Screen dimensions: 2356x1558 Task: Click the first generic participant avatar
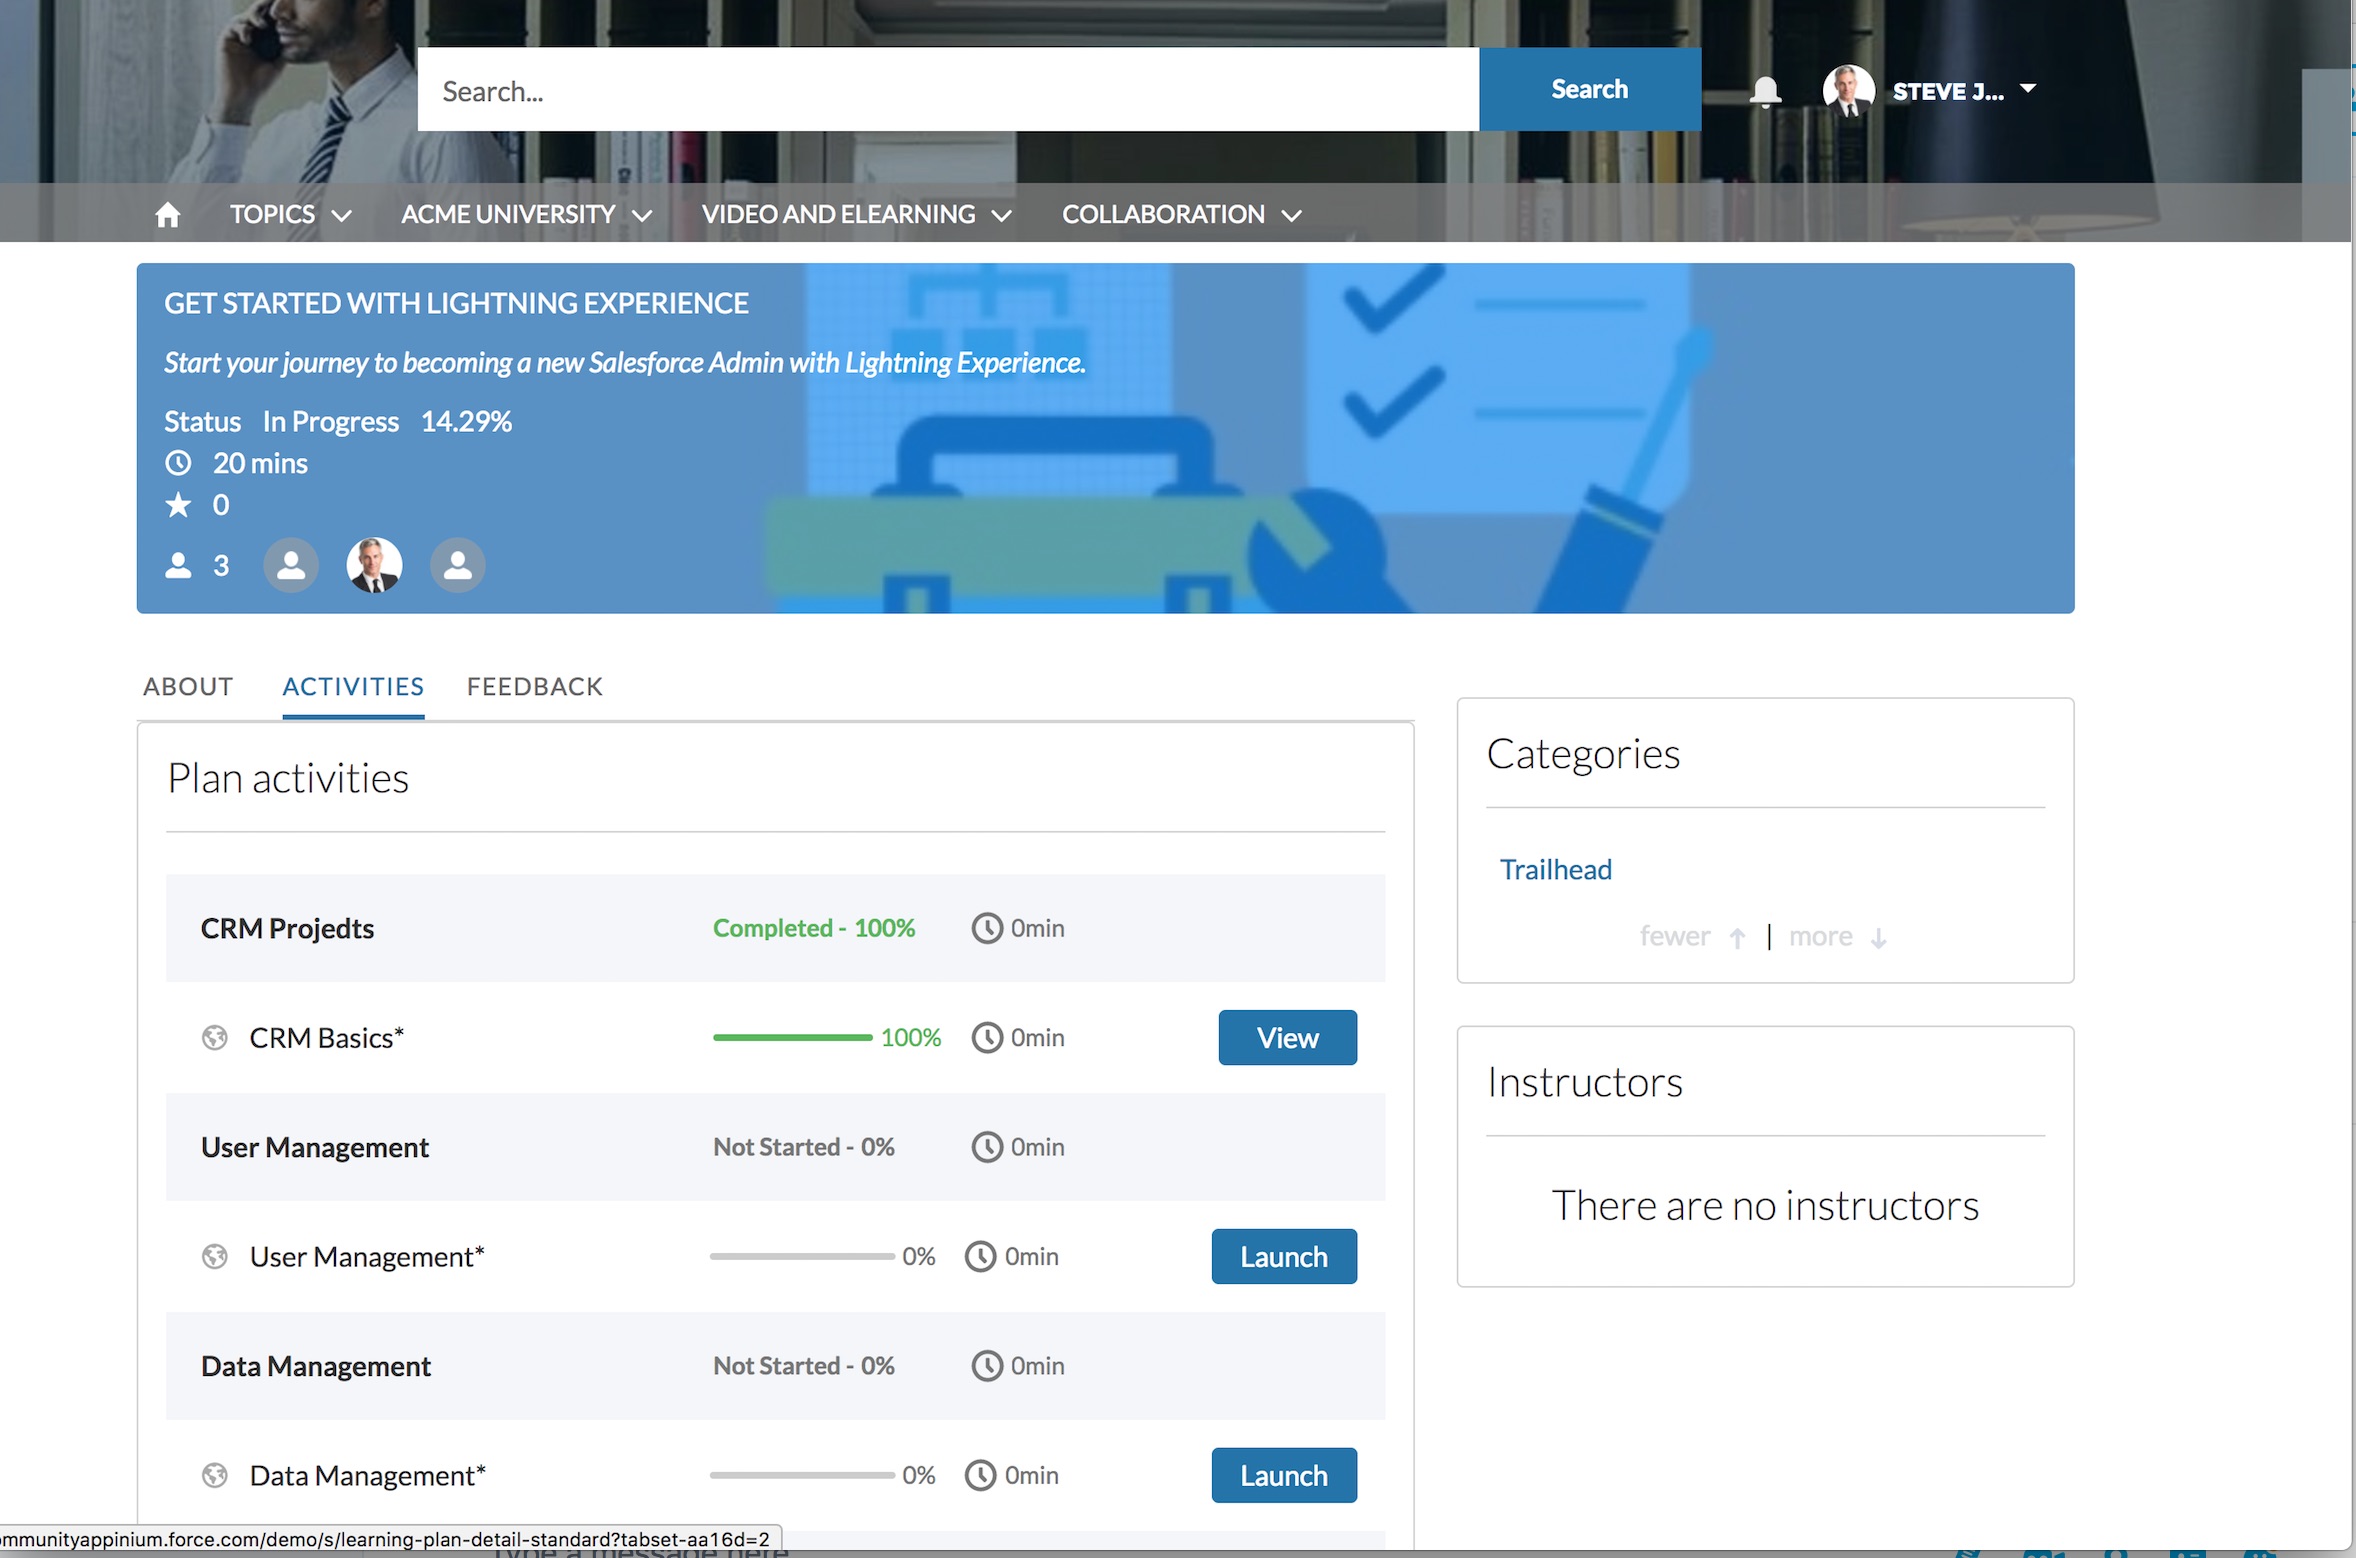click(x=291, y=566)
